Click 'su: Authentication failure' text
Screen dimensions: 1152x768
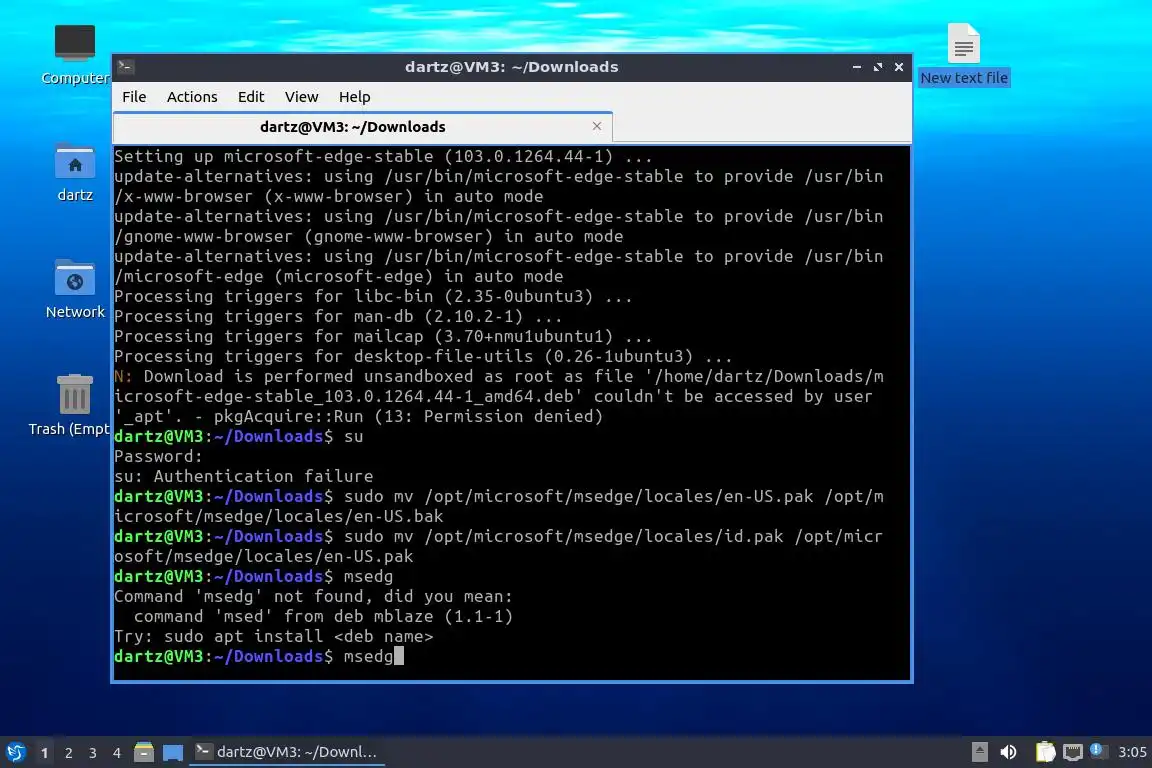tap(243, 476)
